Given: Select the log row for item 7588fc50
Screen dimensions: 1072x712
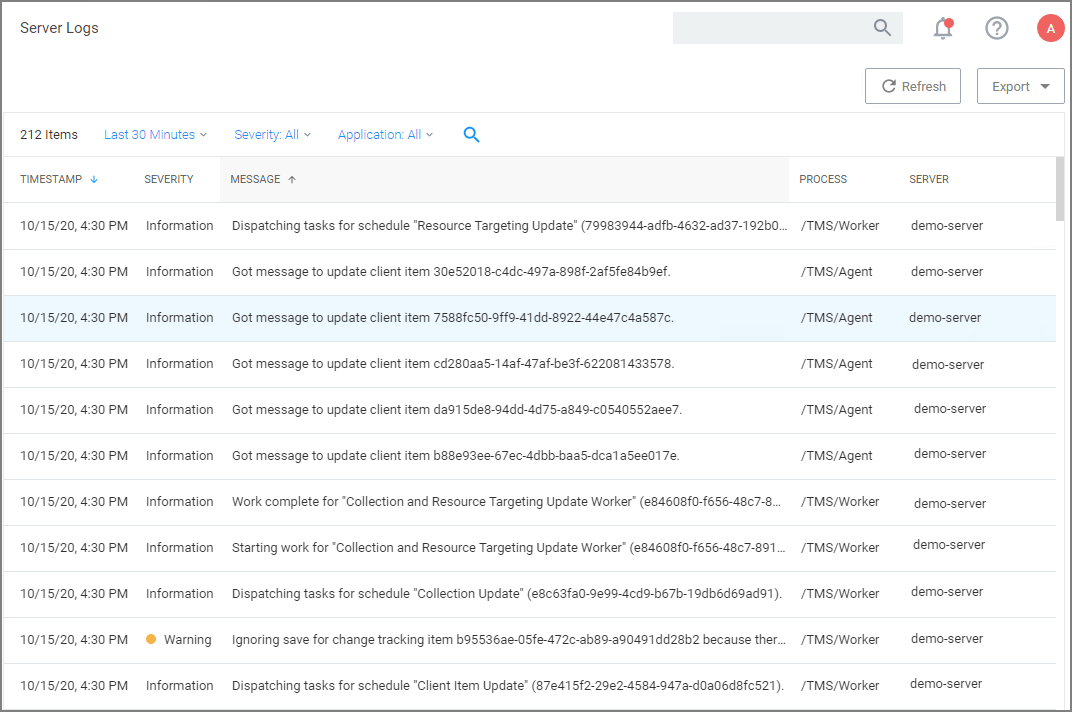Looking at the screenshot, I should 452,318.
